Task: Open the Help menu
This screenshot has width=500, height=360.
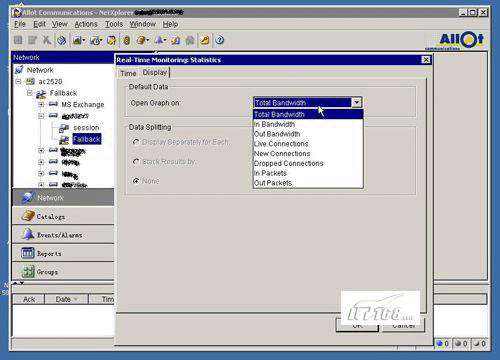Action: tap(170, 24)
